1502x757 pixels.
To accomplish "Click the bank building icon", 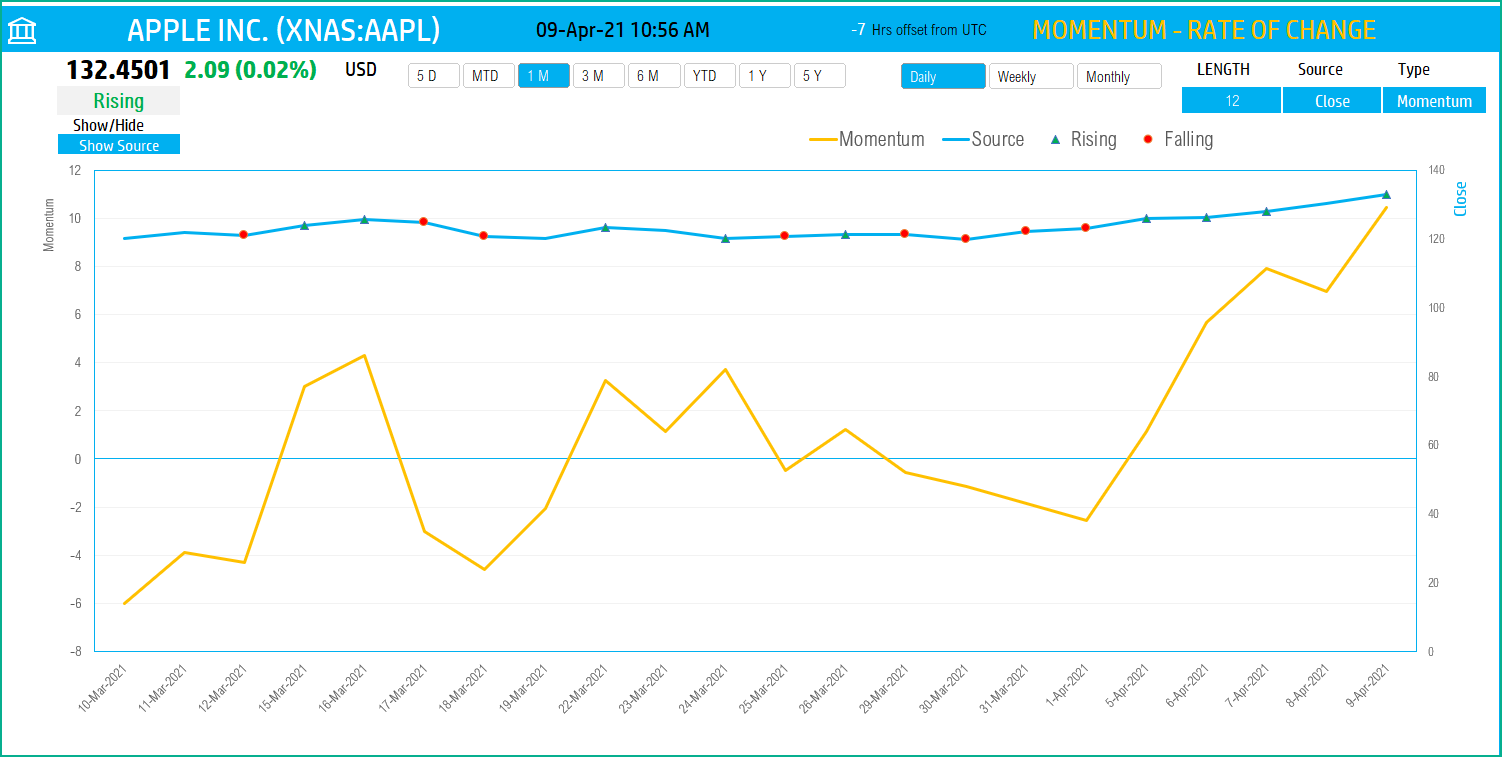I will click(x=23, y=31).
